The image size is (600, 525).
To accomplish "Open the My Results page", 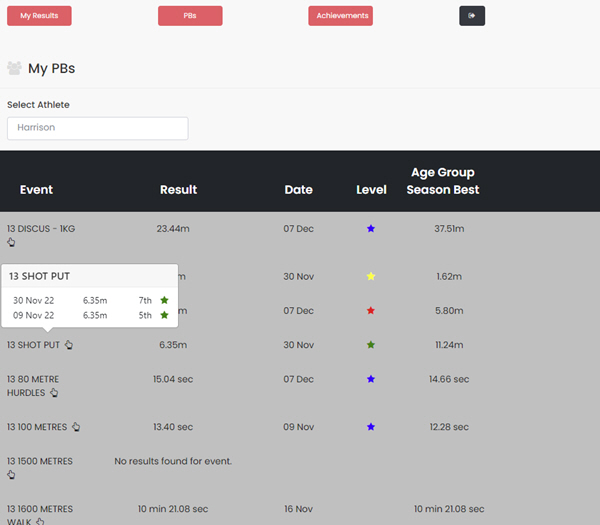I will (x=39, y=16).
